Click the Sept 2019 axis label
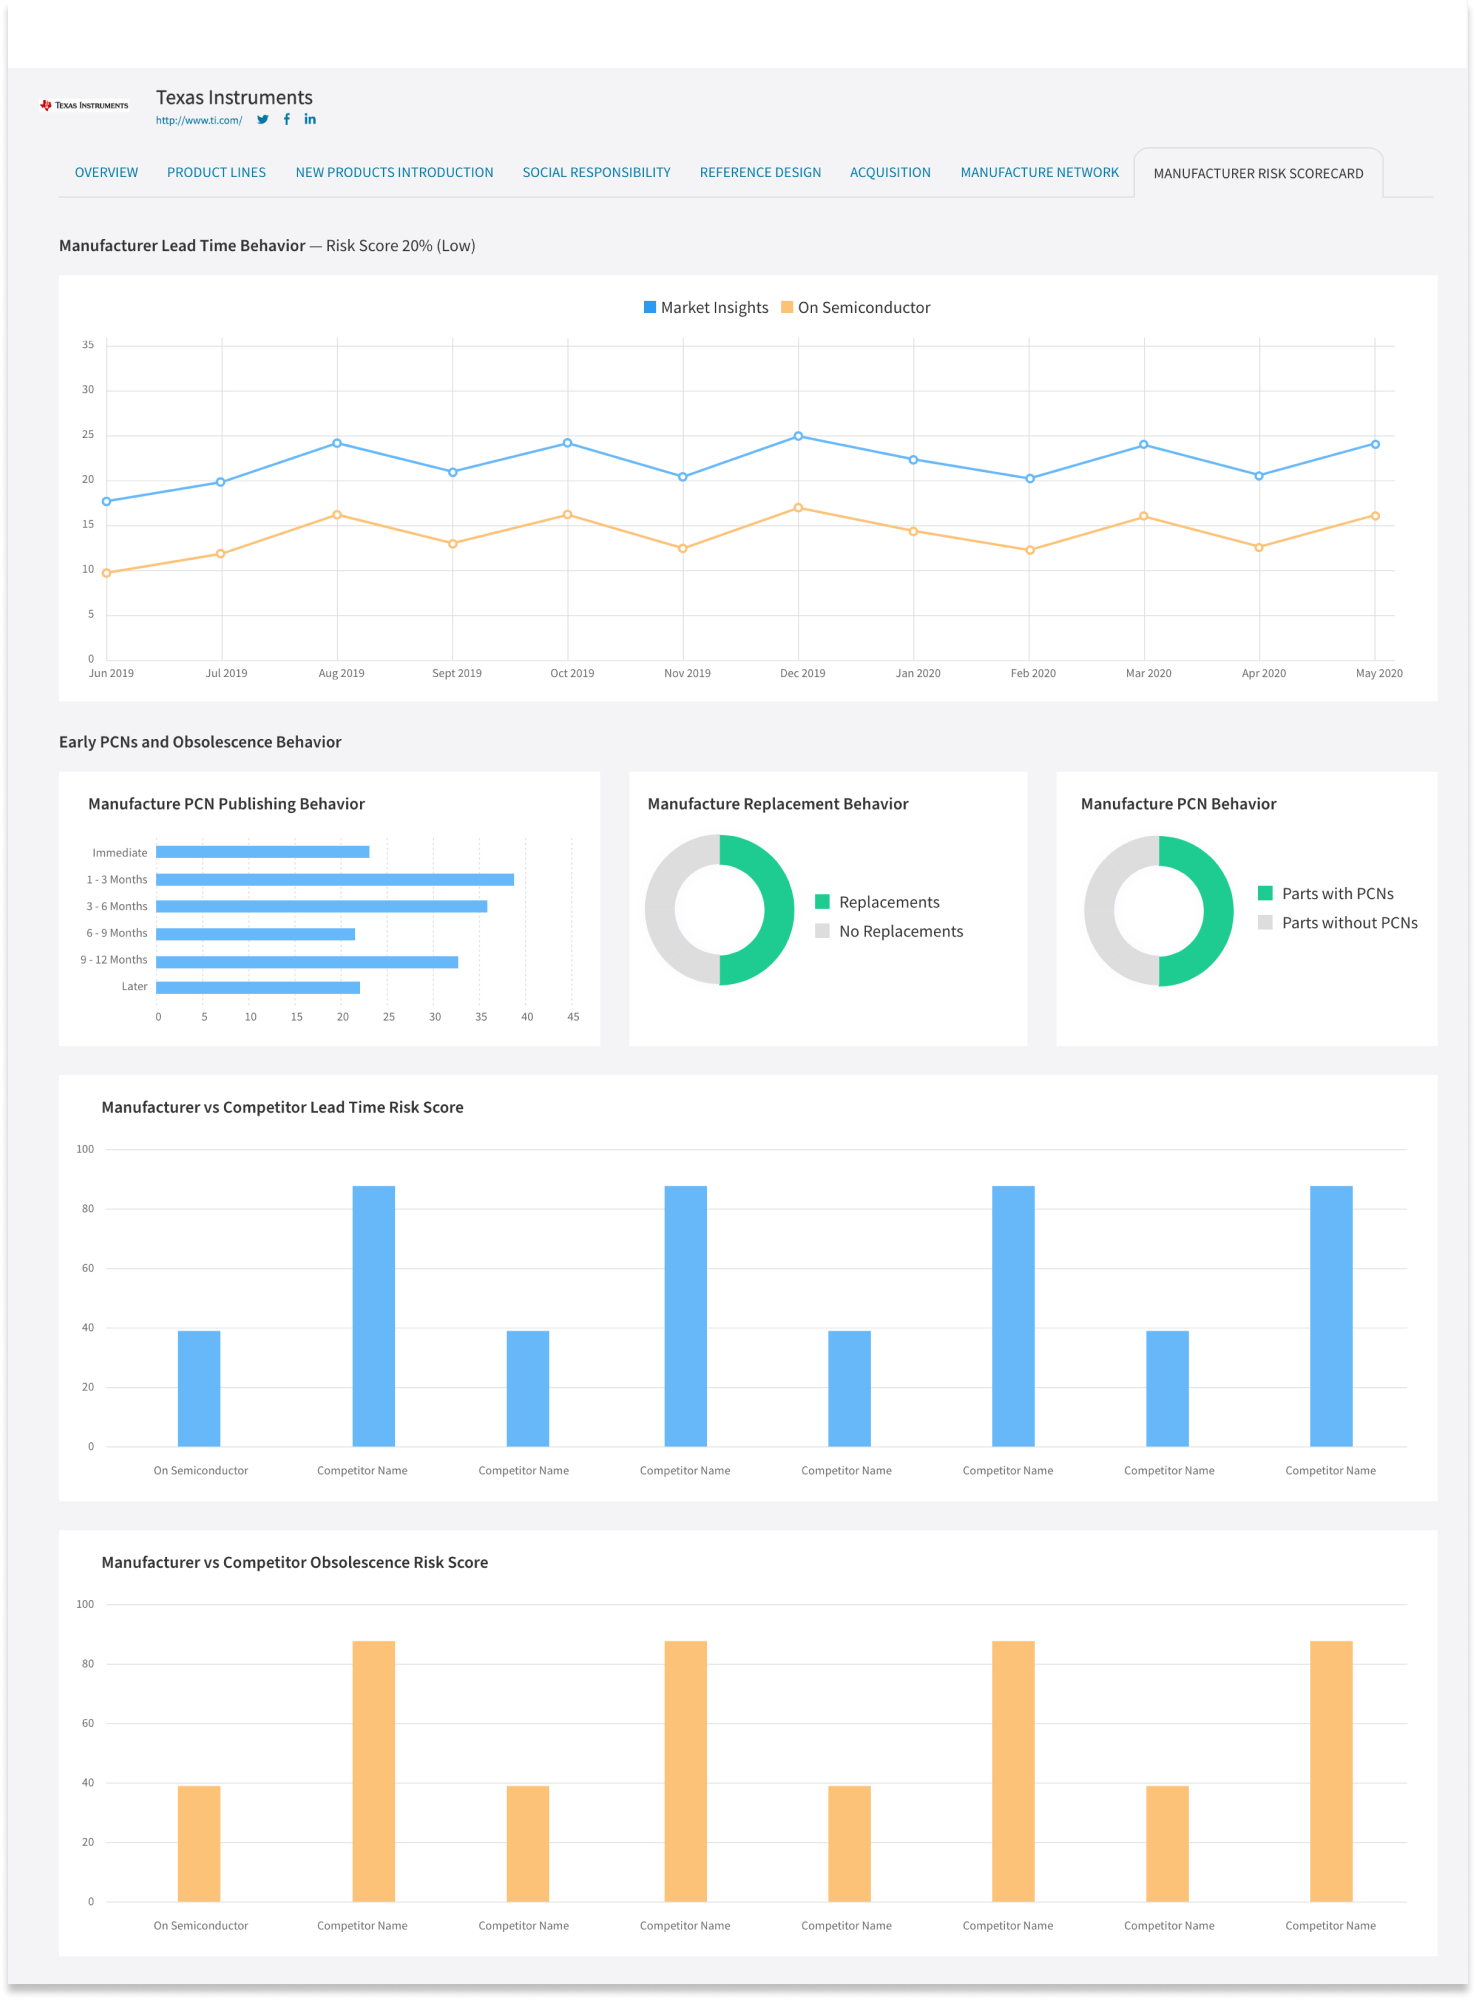The width and height of the screenshot is (1476, 2000). coord(457,673)
